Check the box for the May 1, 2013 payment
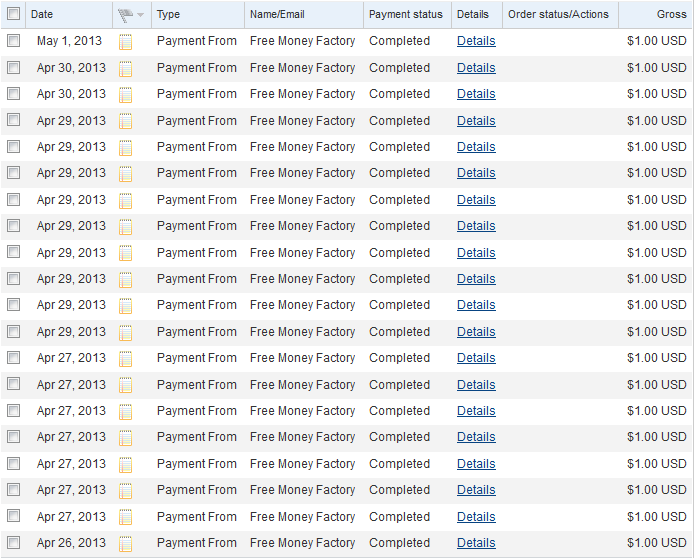The image size is (698, 558). click(x=13, y=41)
